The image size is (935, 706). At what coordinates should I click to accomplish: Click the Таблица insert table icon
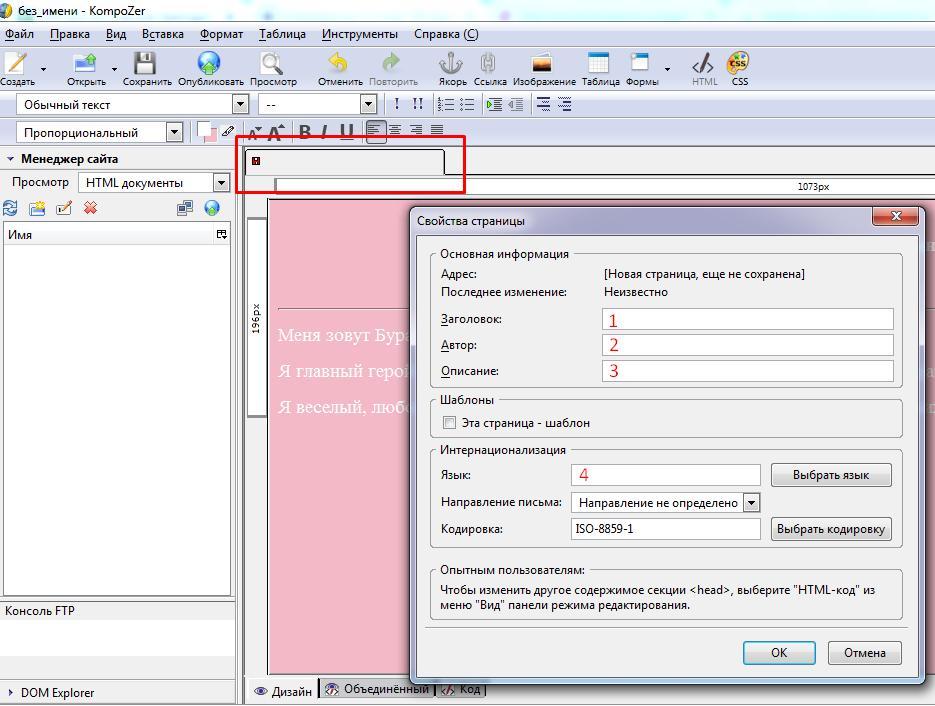coord(598,63)
